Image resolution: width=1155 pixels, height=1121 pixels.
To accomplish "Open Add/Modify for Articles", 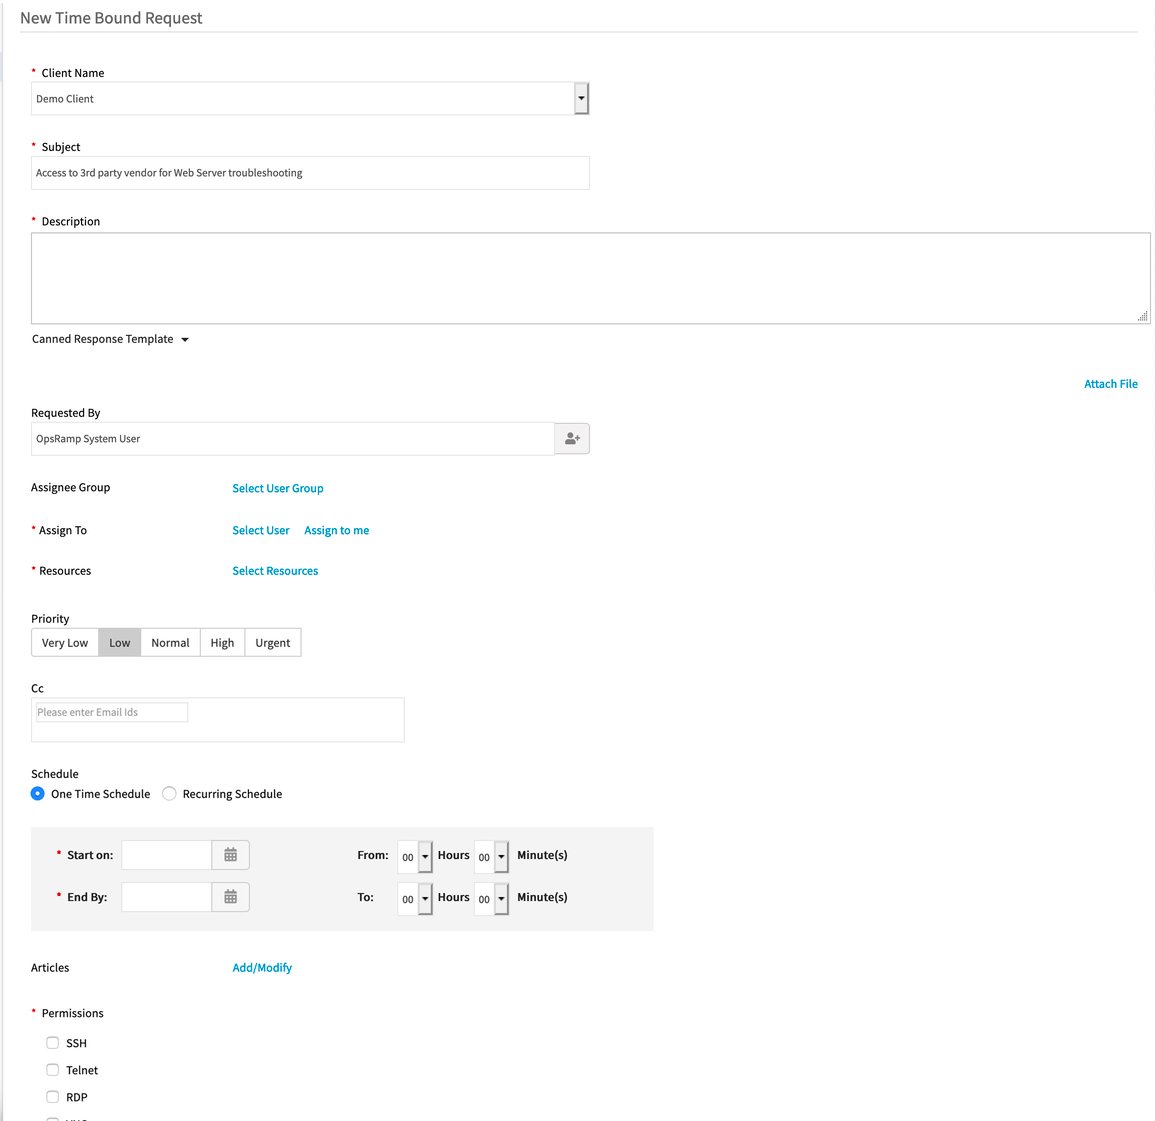I will pyautogui.click(x=262, y=967).
